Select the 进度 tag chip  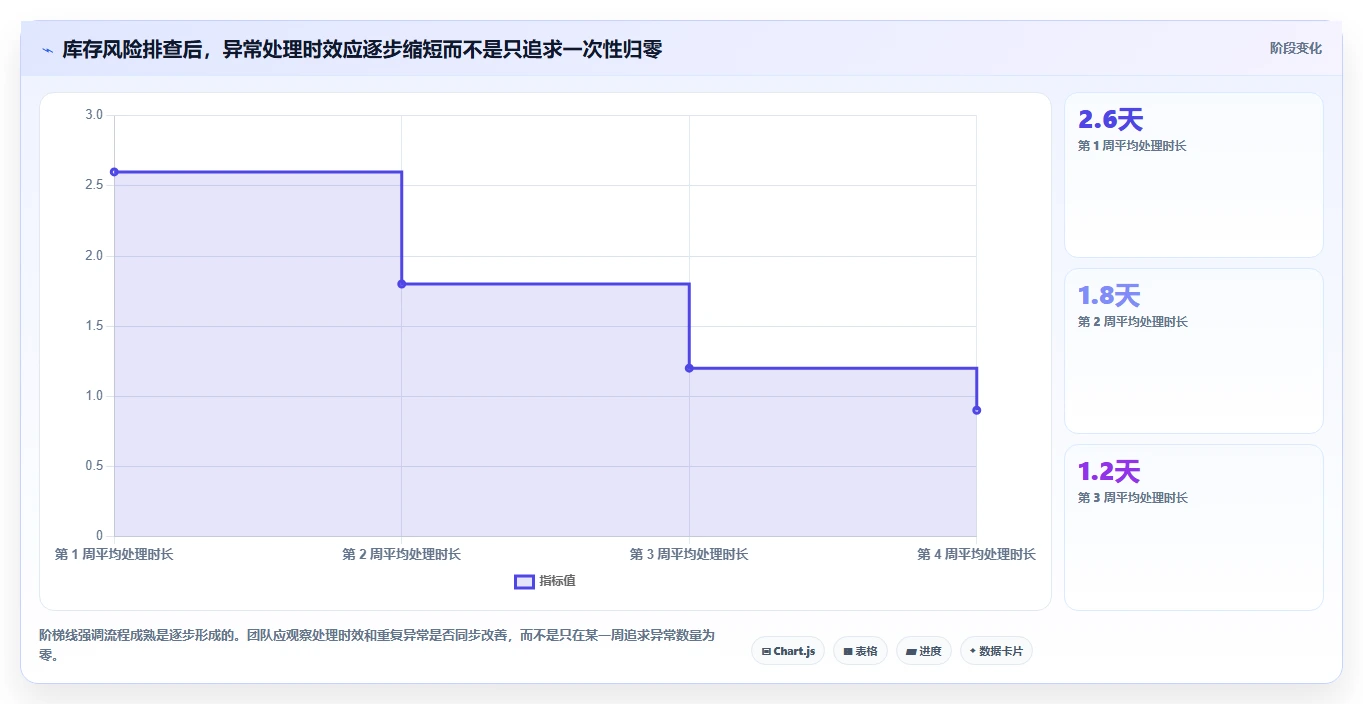(x=924, y=651)
